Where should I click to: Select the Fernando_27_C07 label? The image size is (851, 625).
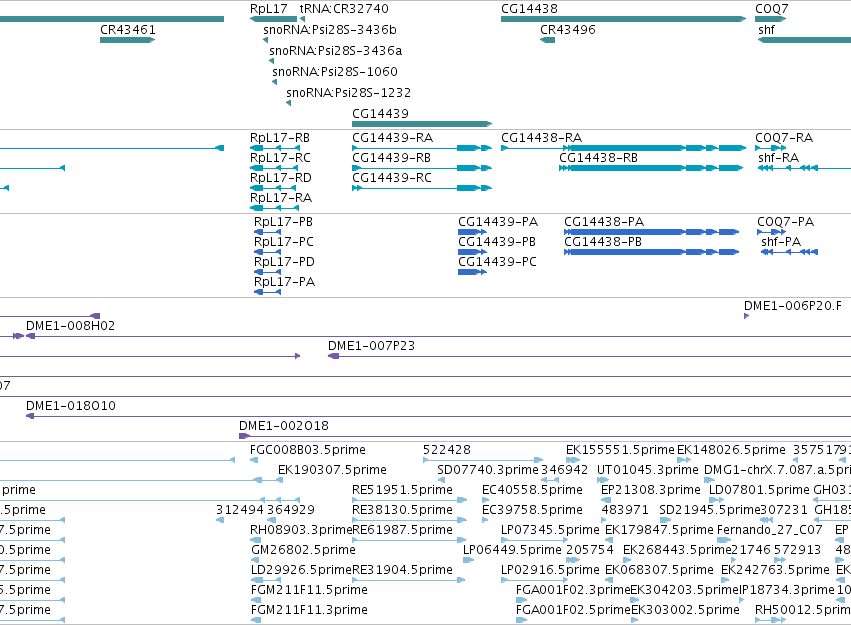pos(770,530)
